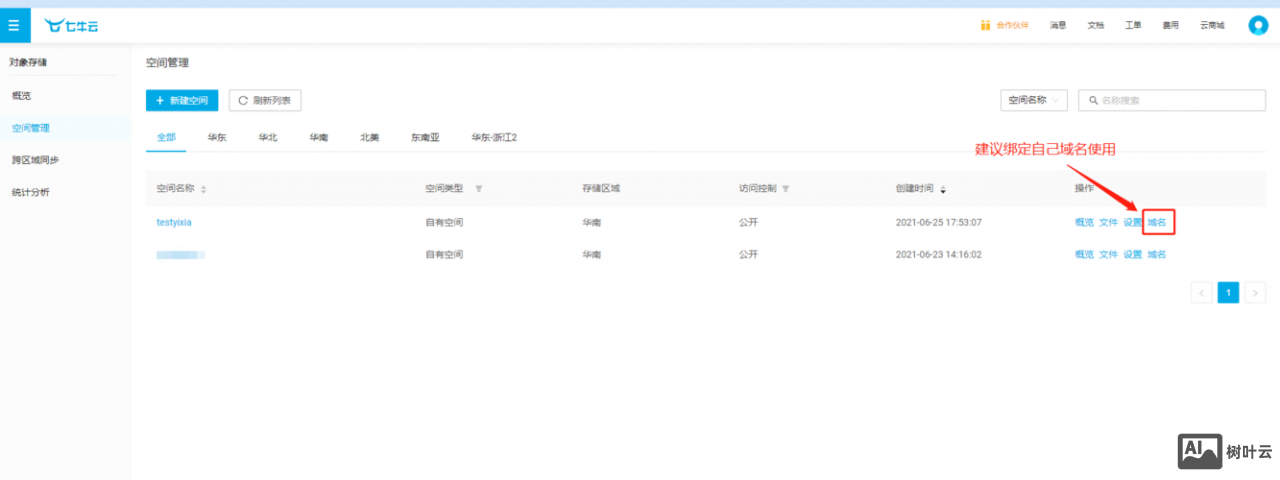Switch to the 华东 region tab
This screenshot has width=1280, height=480.
click(217, 137)
